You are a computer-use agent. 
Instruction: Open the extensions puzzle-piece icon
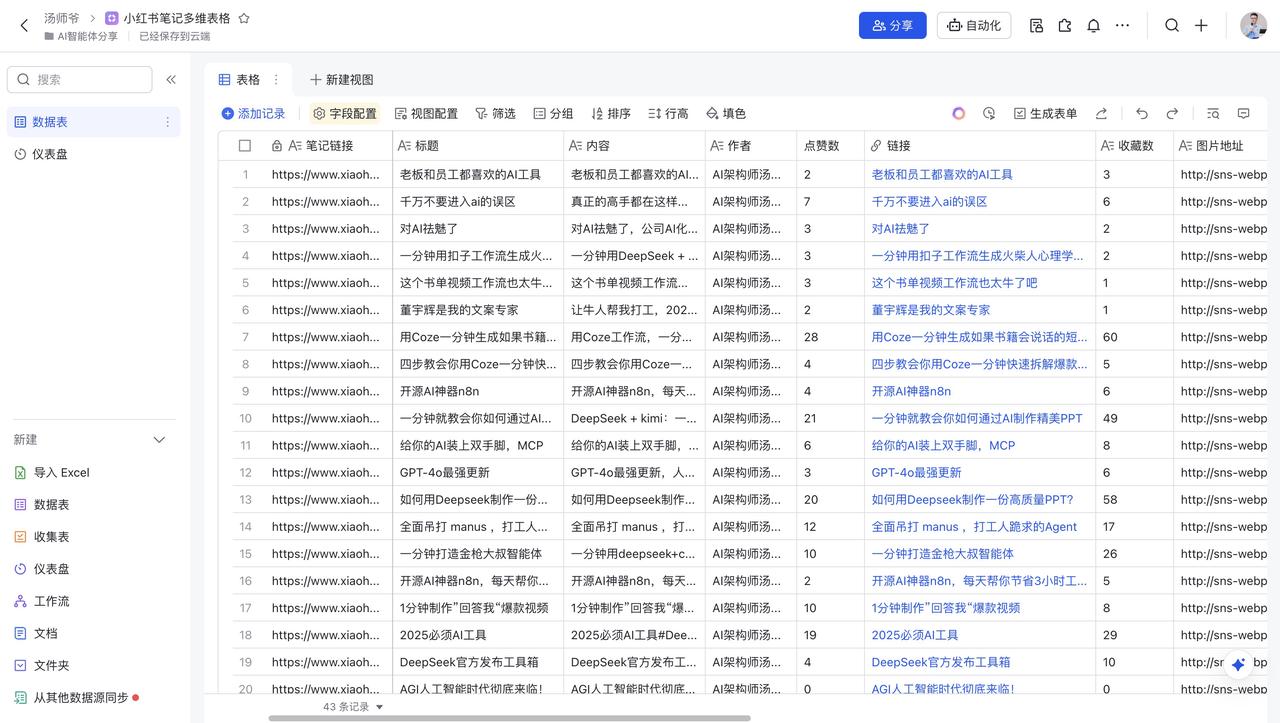click(1065, 26)
